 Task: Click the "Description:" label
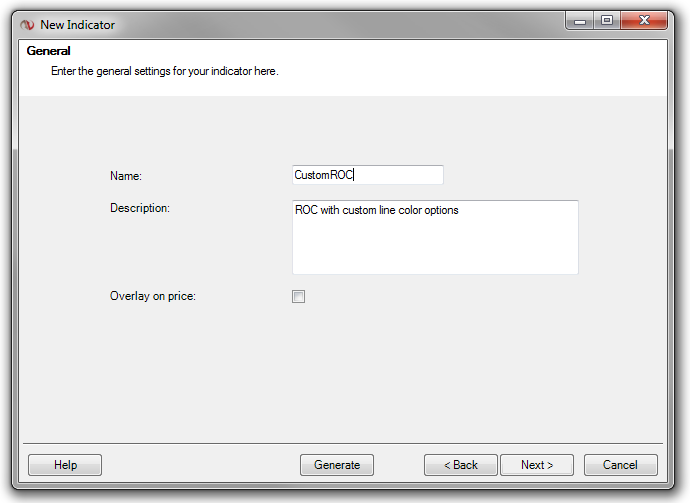coord(140,208)
